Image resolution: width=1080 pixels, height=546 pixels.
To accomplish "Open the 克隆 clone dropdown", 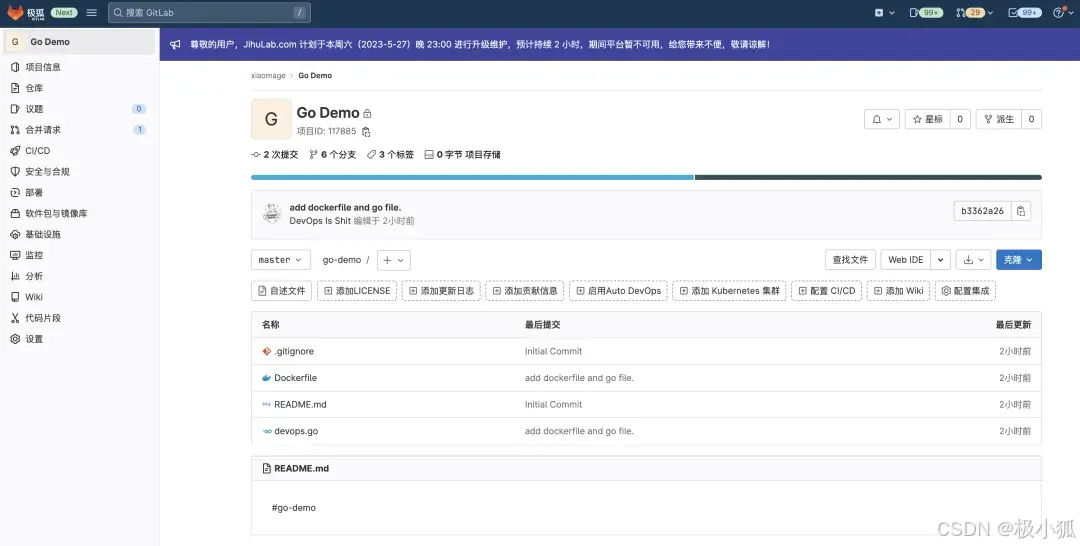I will coord(1019,260).
